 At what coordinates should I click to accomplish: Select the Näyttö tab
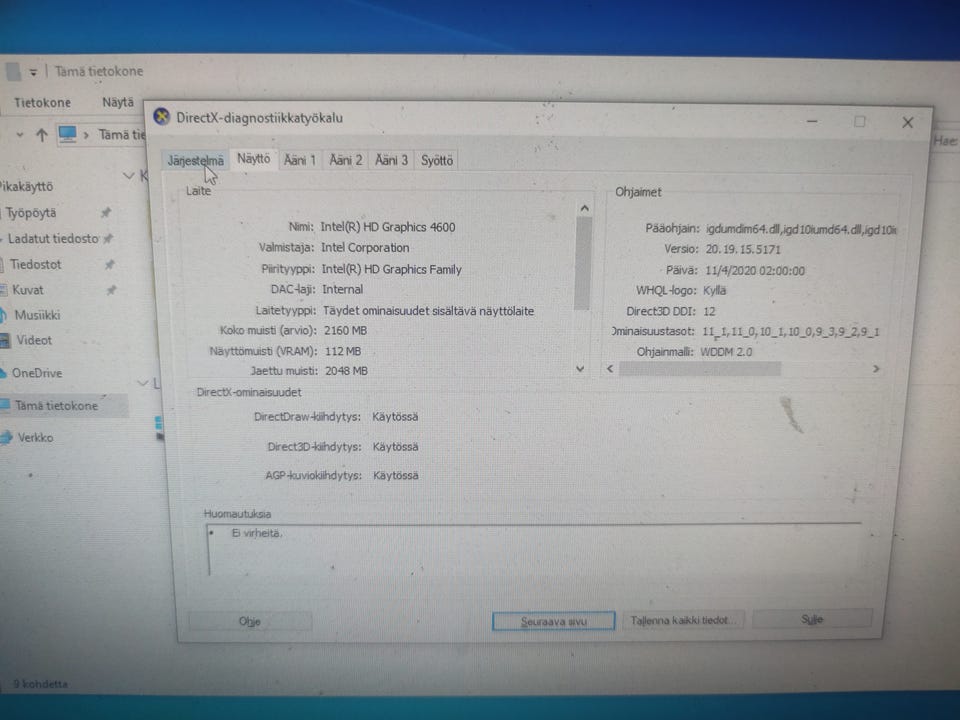[x=253, y=159]
